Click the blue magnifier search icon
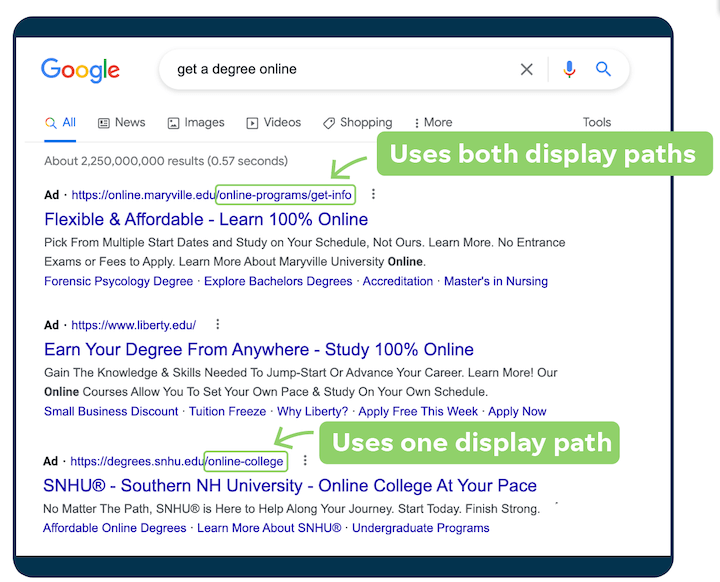 coord(603,69)
